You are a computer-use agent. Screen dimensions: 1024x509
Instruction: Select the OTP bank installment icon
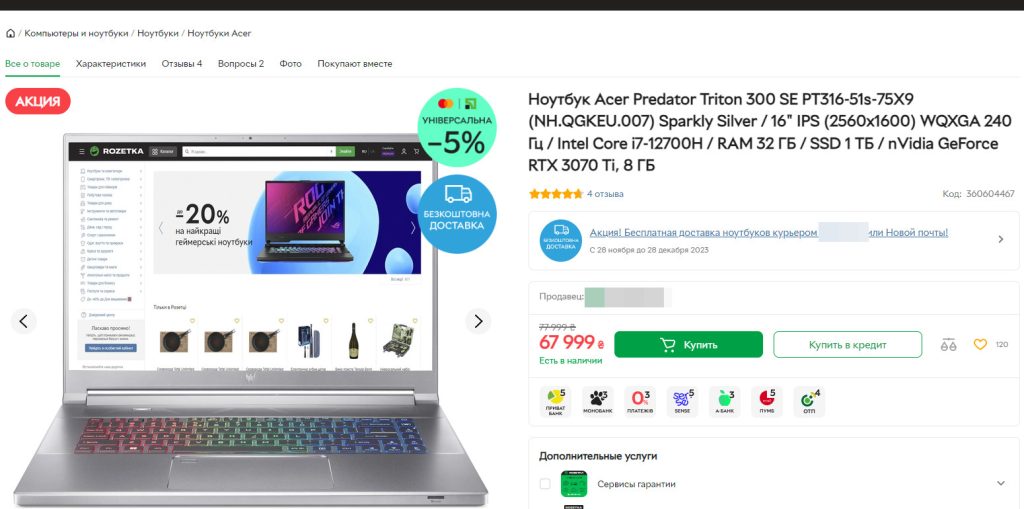pos(809,401)
